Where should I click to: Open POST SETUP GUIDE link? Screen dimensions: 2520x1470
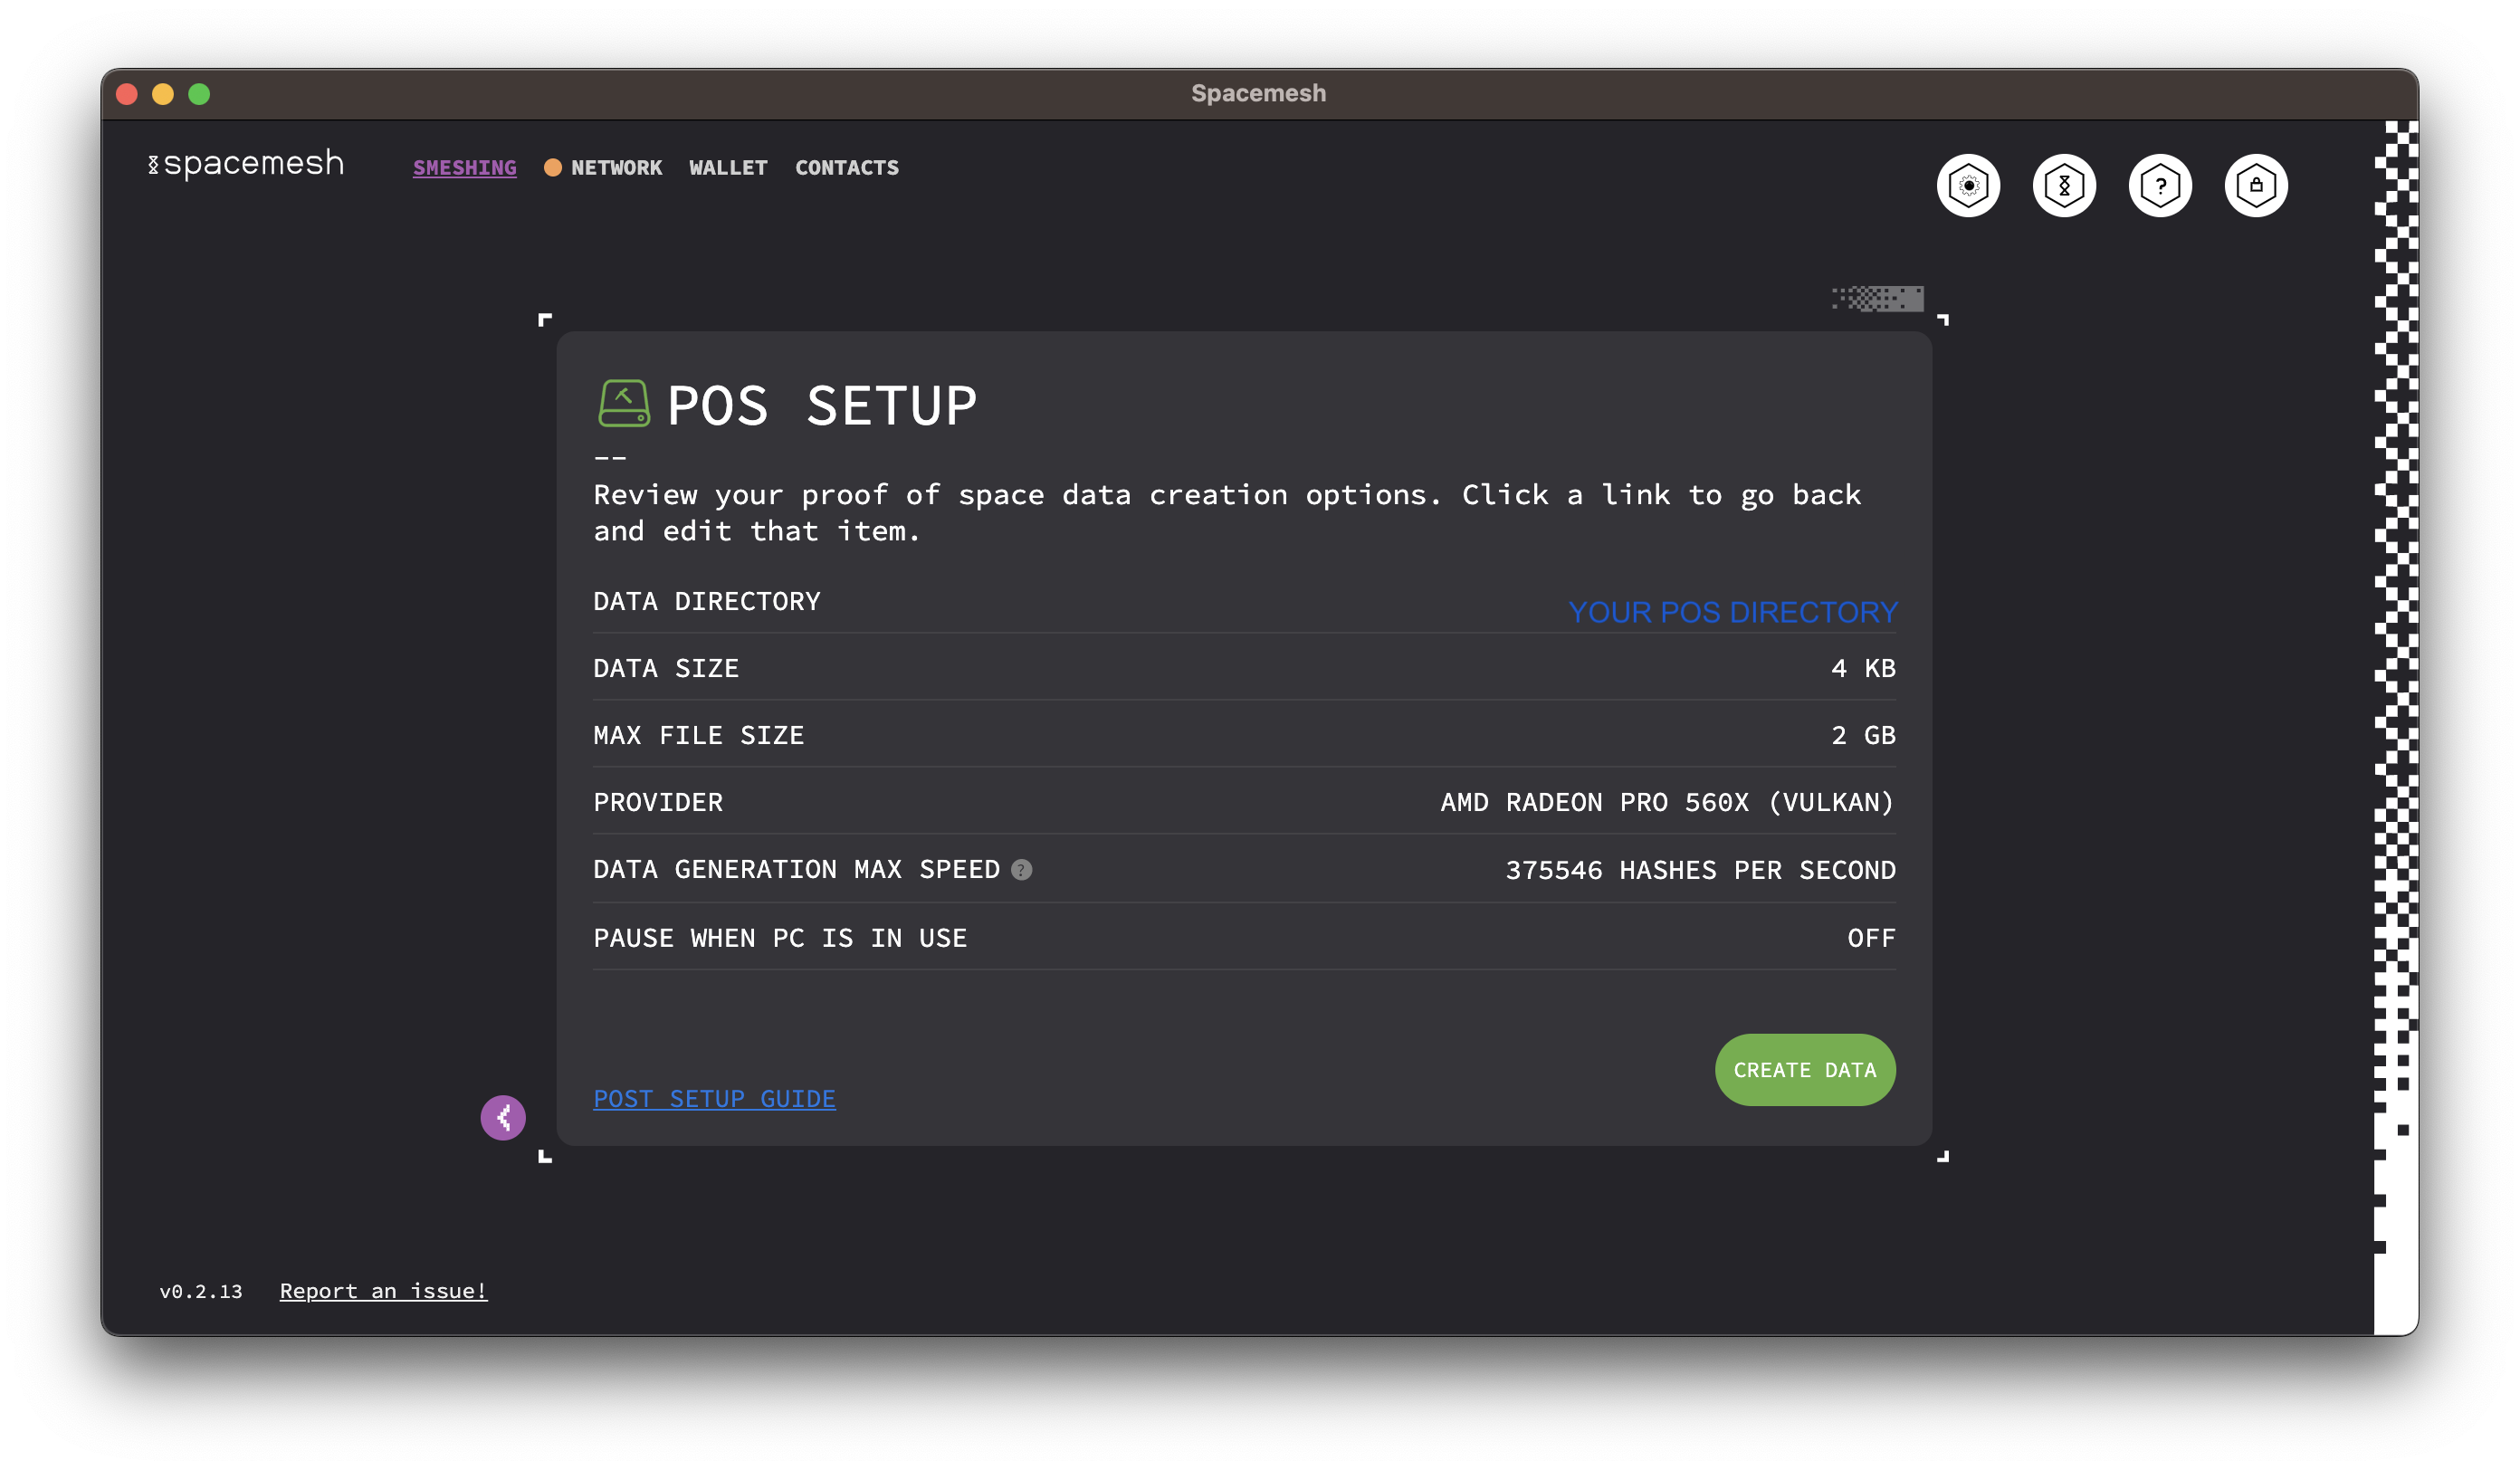coord(714,1099)
